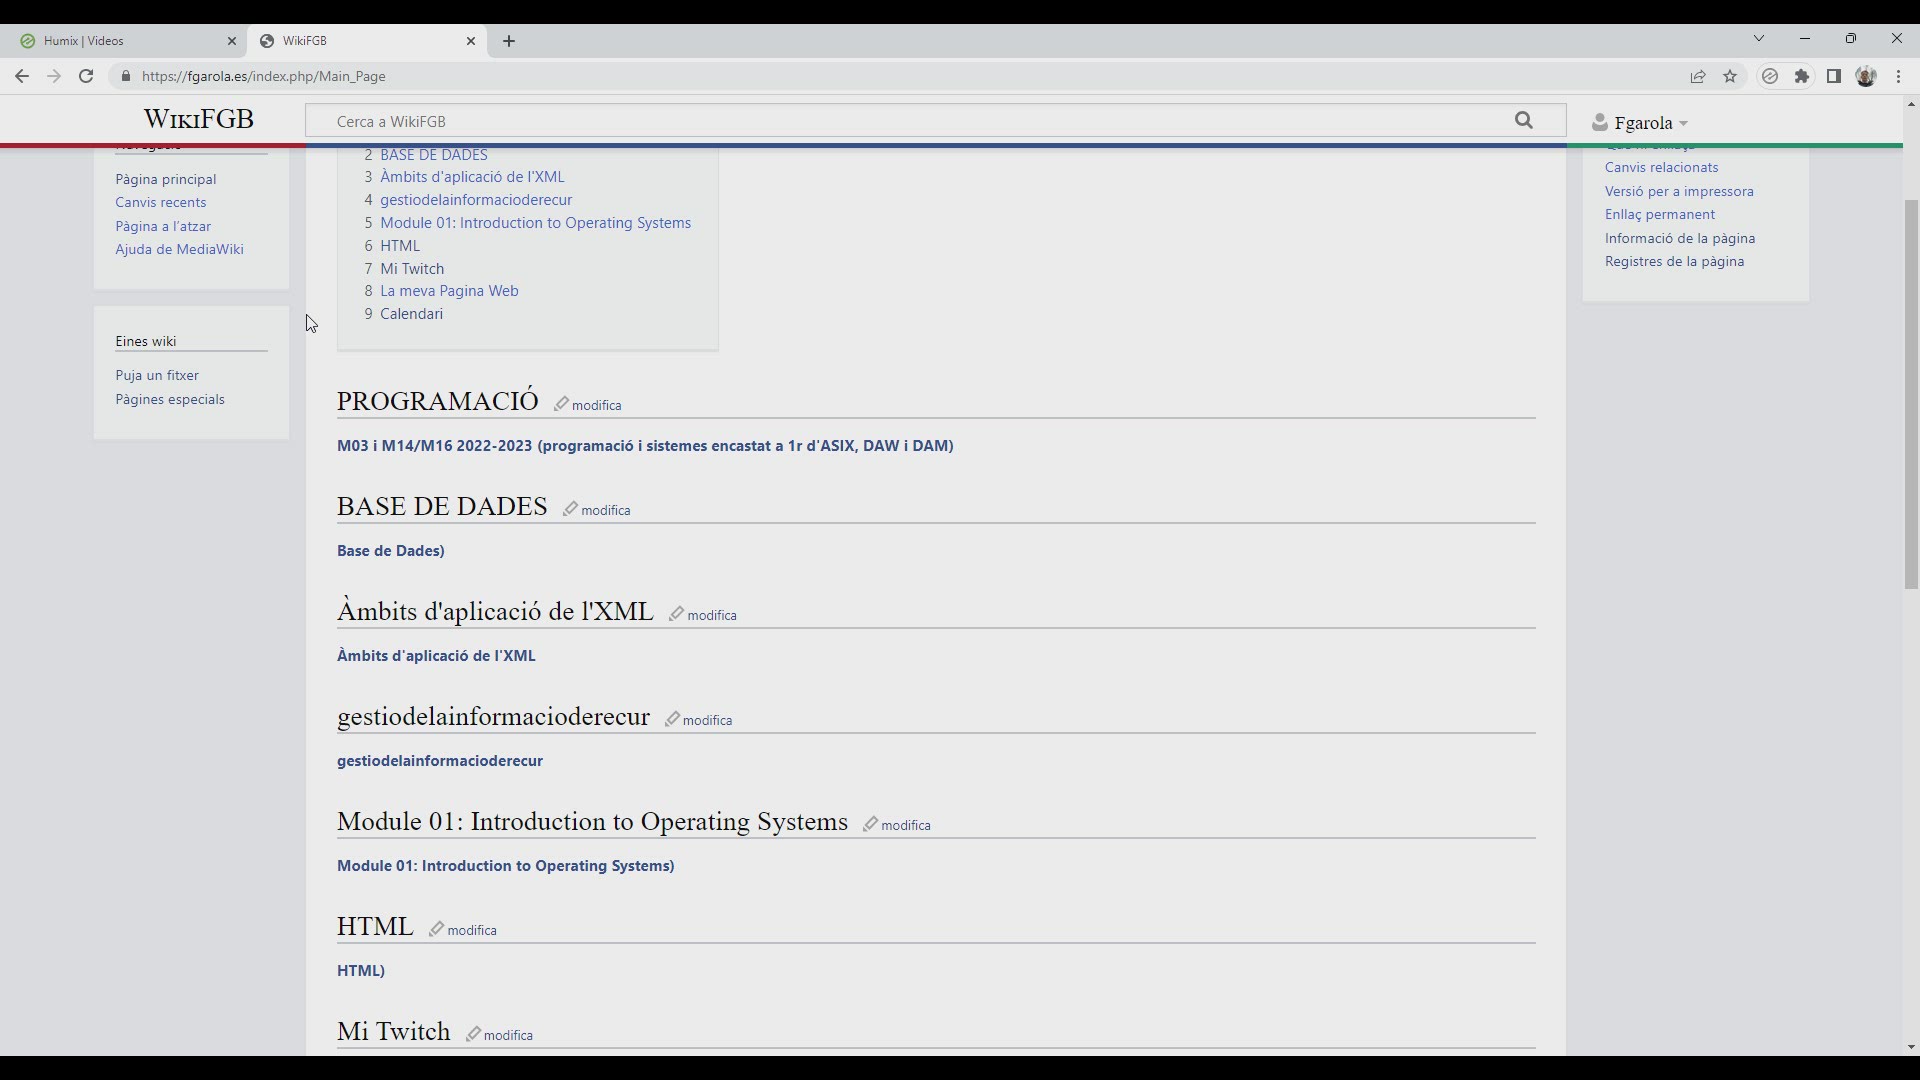Click the back navigation arrow
This screenshot has width=1920, height=1080.
22,76
